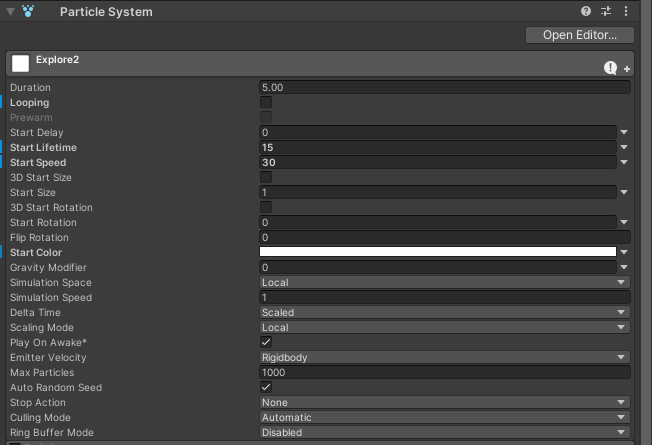
Task: Click the Particle System component title
Action: 106,12
